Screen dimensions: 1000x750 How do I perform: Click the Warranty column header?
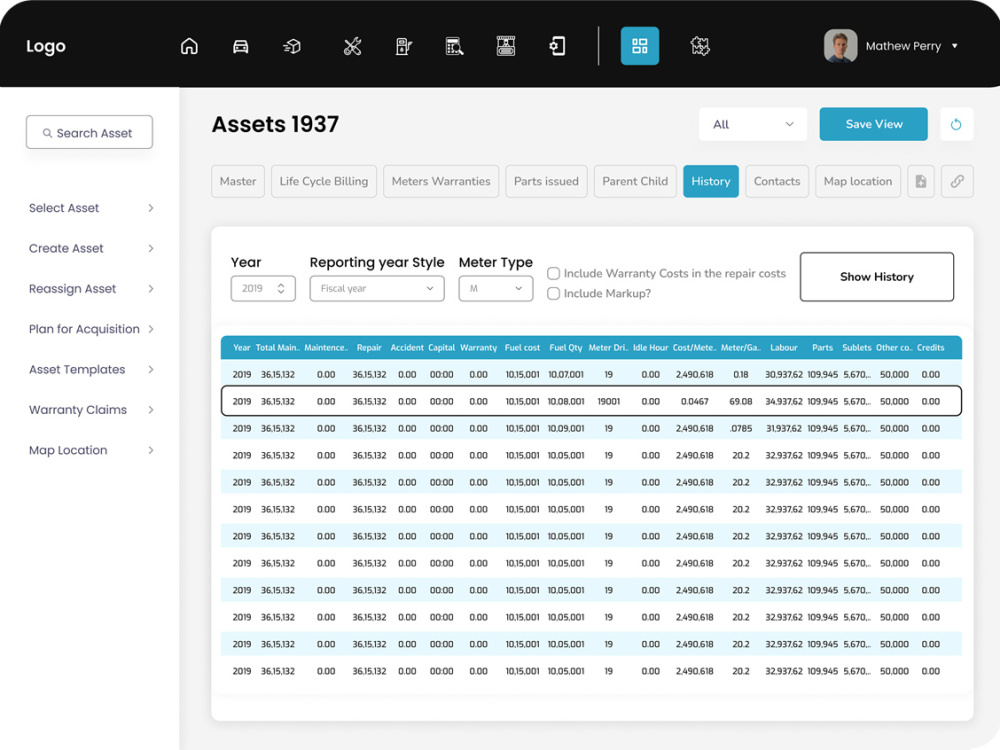478,348
